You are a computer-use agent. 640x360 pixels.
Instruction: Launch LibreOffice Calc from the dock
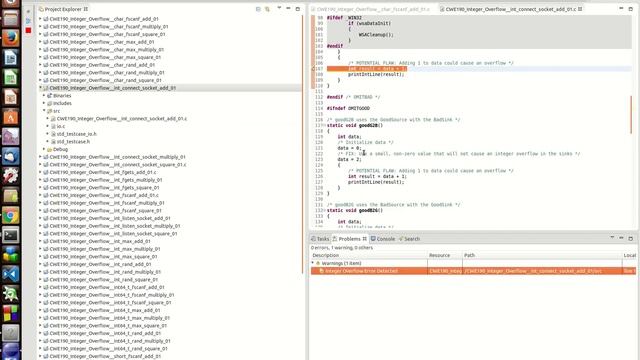pos(11,77)
